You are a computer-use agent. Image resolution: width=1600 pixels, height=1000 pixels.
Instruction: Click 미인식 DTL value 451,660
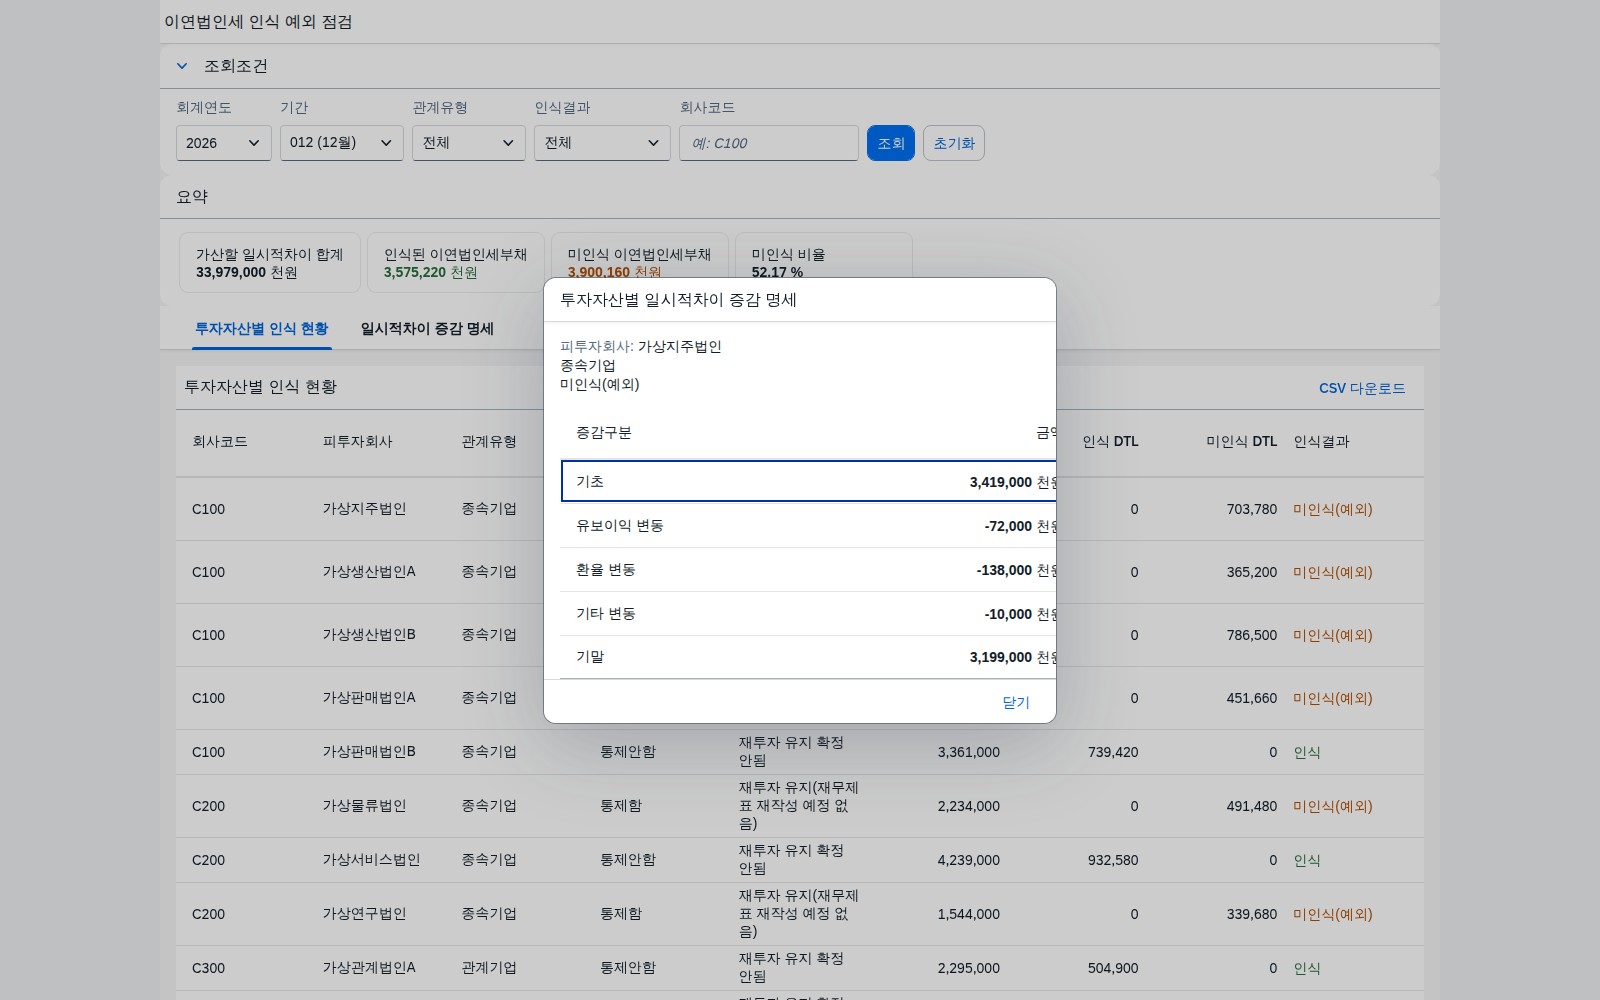(1252, 698)
